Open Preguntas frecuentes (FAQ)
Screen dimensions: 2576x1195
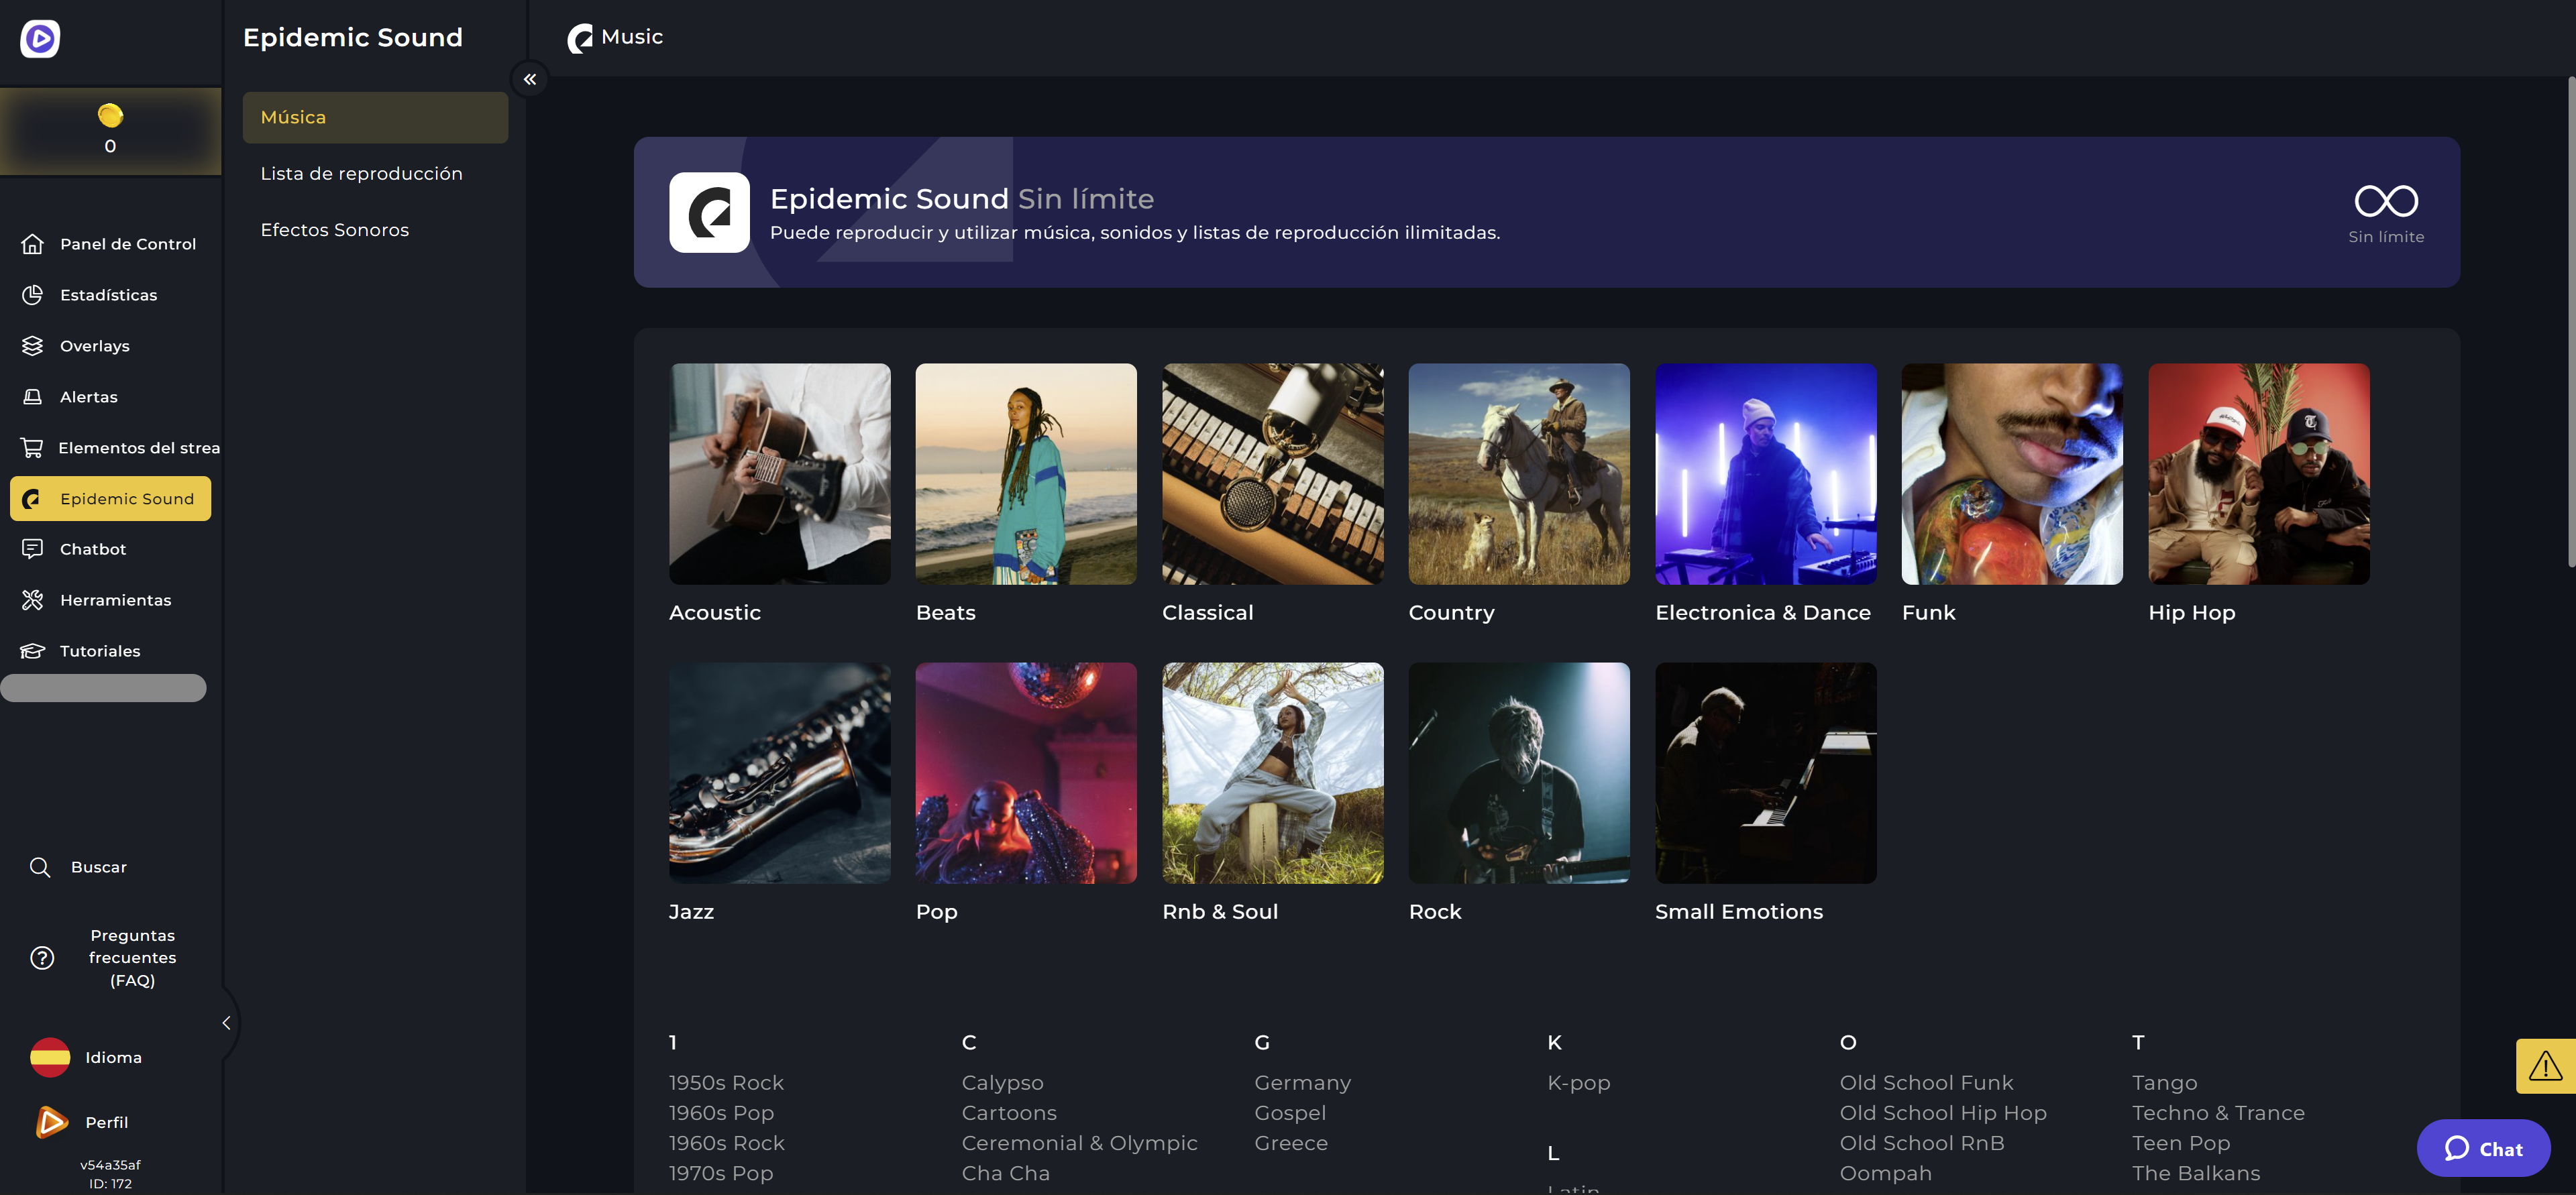click(x=133, y=958)
